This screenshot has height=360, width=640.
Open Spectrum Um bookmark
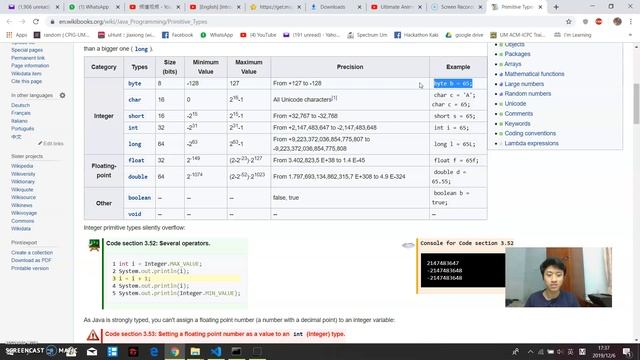tap(367, 35)
